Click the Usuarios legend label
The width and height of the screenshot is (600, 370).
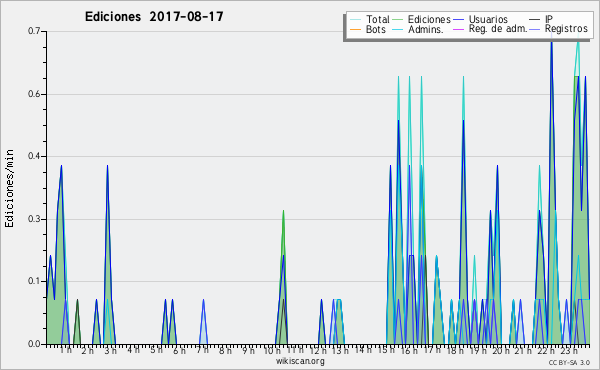click(488, 19)
